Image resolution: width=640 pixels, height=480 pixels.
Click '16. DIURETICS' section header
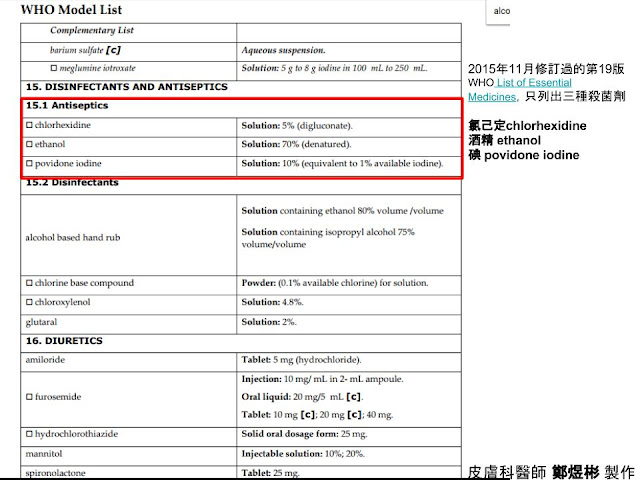coord(241,343)
